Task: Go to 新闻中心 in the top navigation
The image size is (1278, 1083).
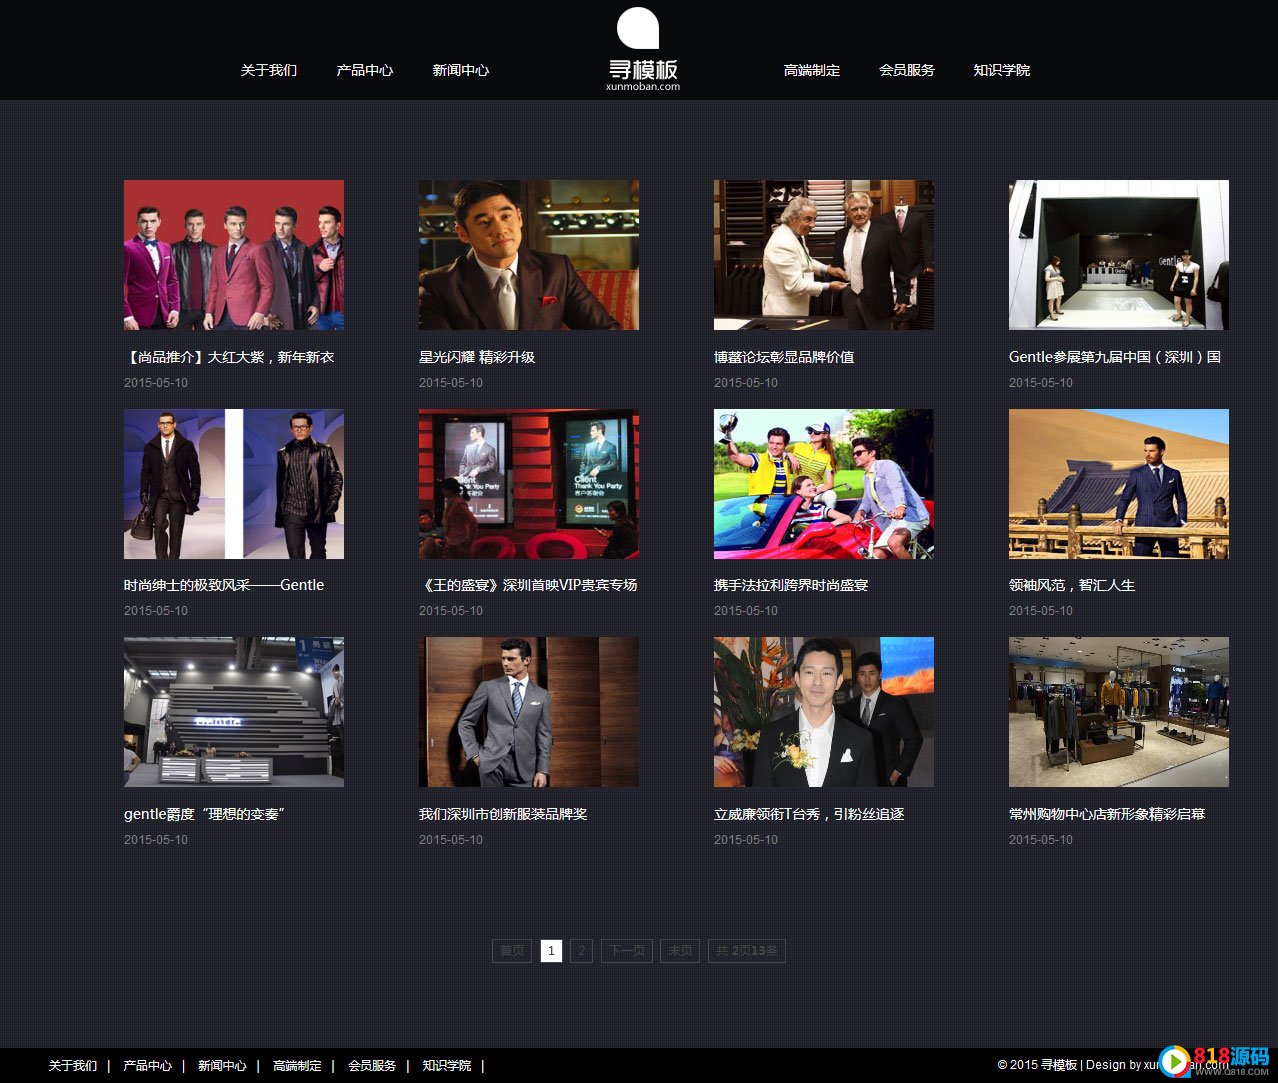Action: (460, 70)
